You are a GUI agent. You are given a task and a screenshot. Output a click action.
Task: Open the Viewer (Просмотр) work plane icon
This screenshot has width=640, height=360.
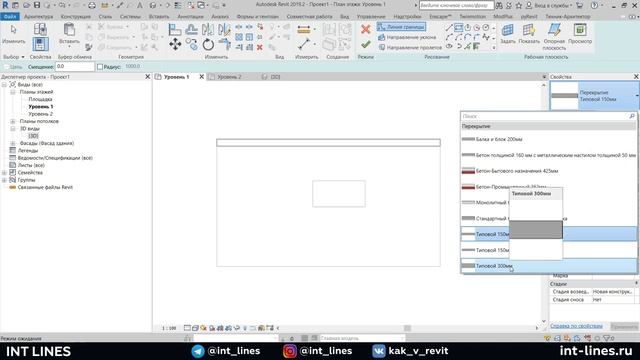tap(580, 30)
